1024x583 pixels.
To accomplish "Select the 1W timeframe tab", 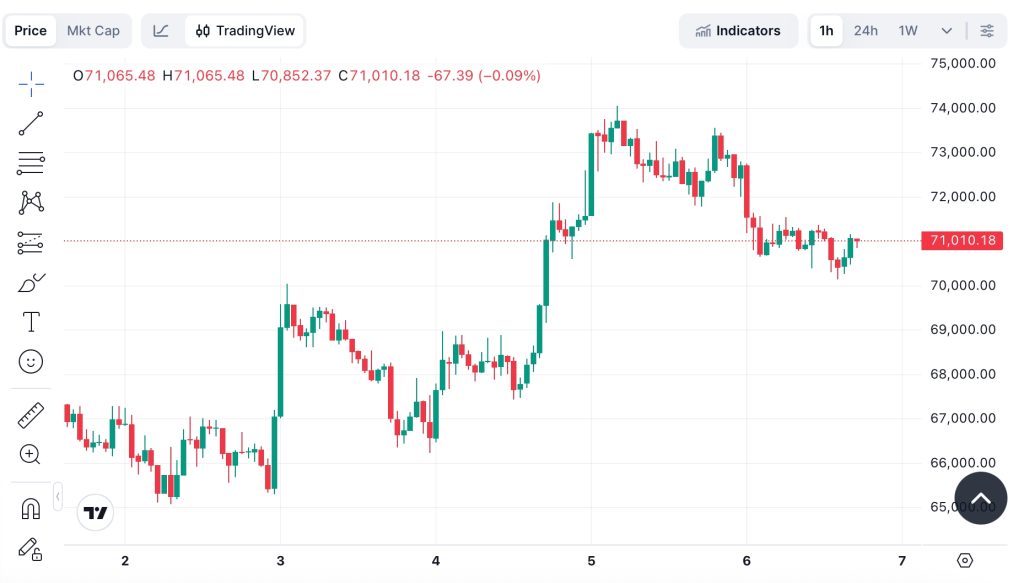I will tap(906, 30).
